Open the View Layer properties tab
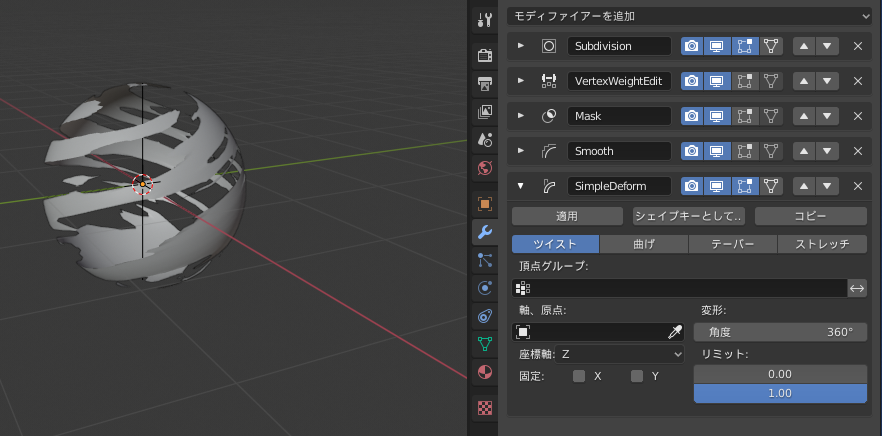 pyautogui.click(x=484, y=112)
